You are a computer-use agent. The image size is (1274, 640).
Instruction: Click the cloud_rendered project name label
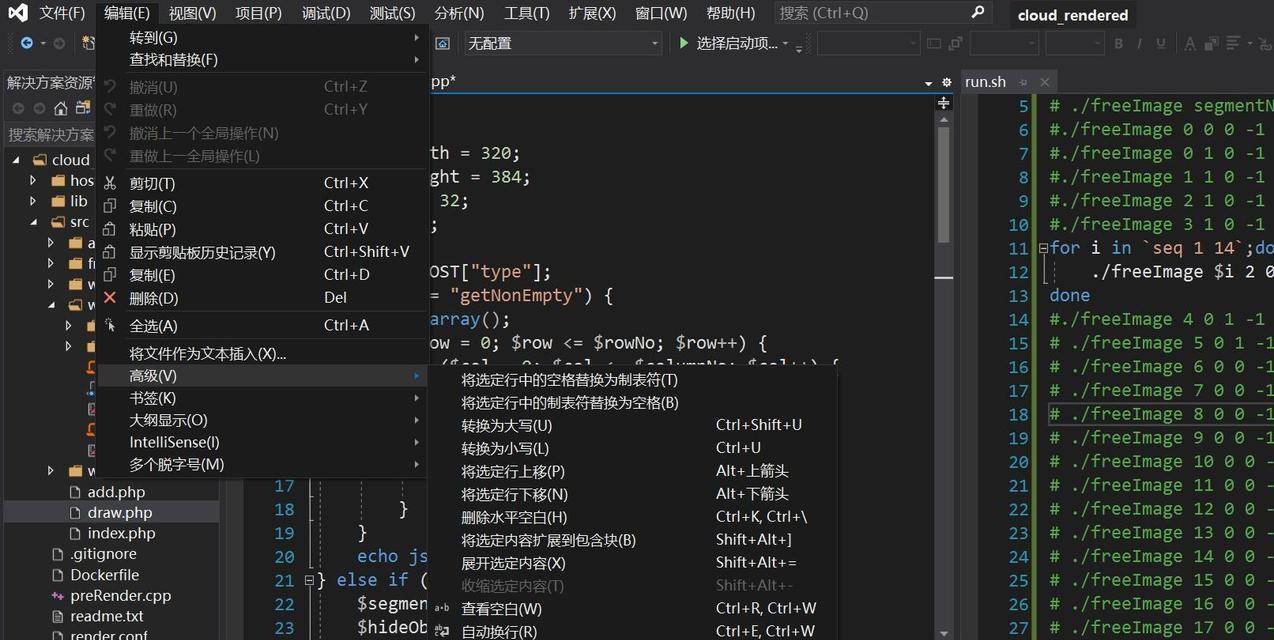(x=1073, y=15)
